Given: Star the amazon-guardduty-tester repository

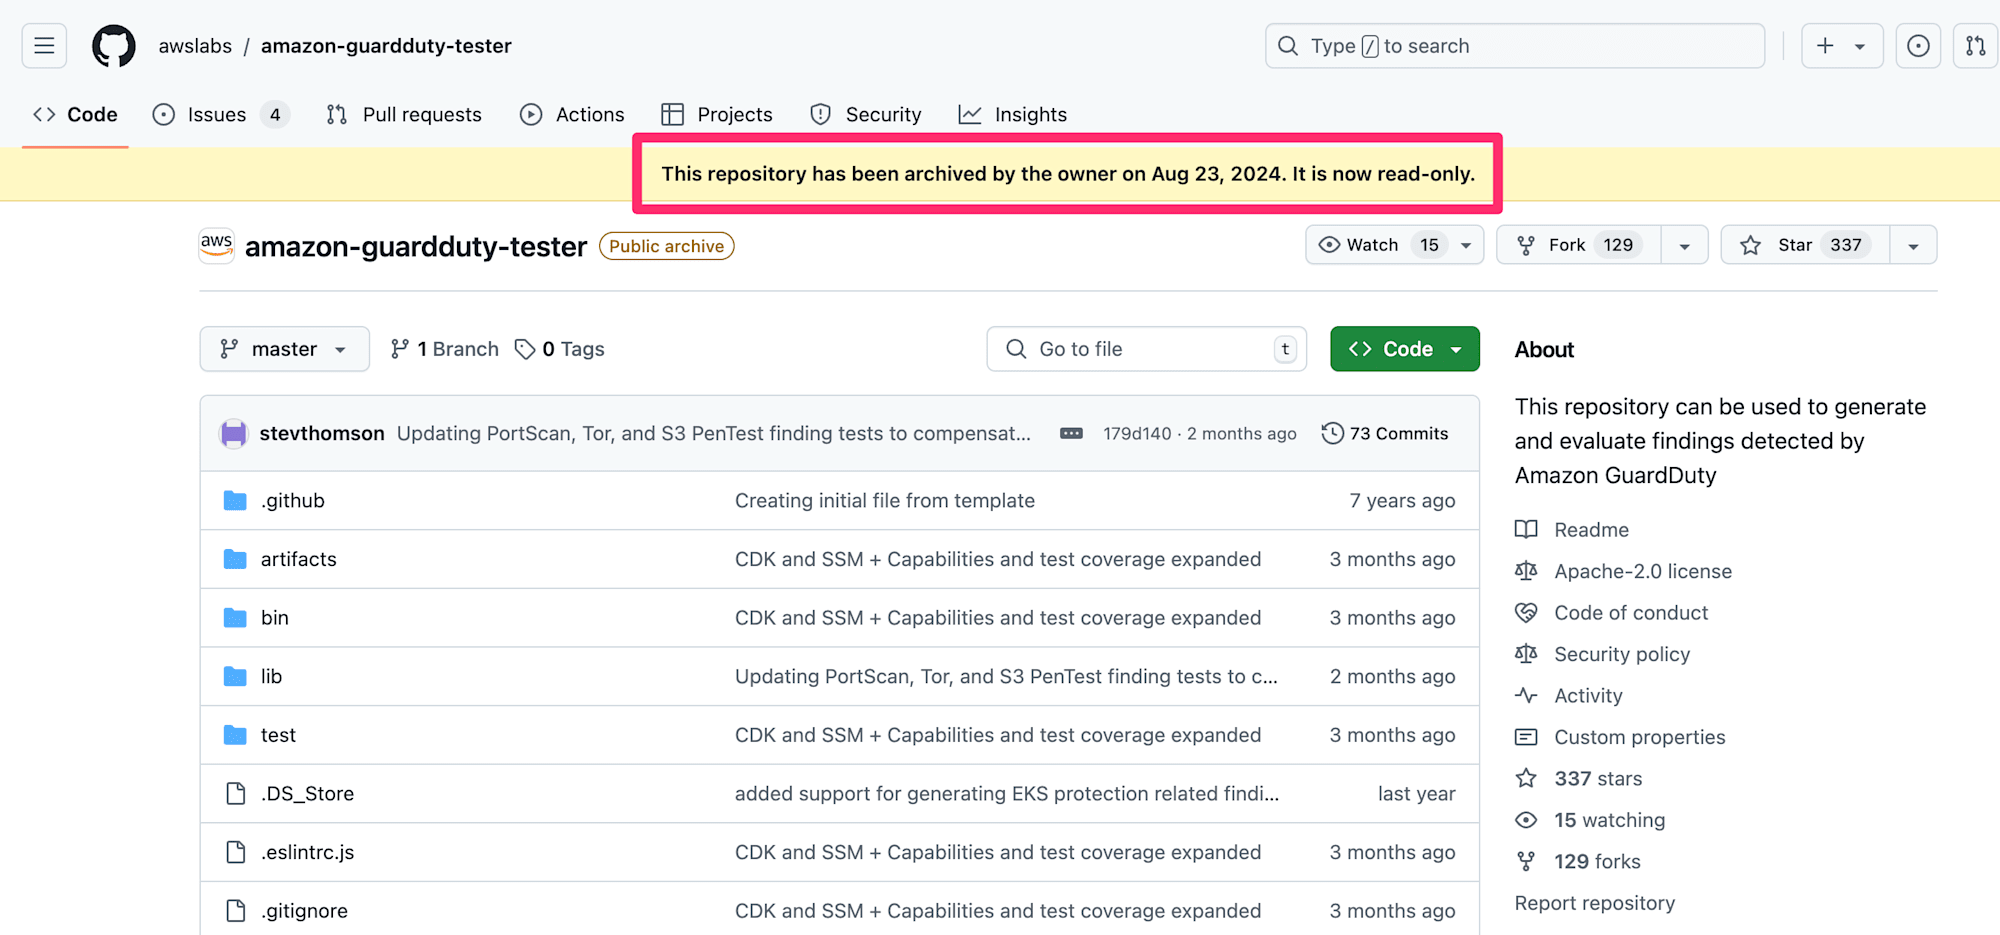Looking at the screenshot, I should tap(1805, 245).
